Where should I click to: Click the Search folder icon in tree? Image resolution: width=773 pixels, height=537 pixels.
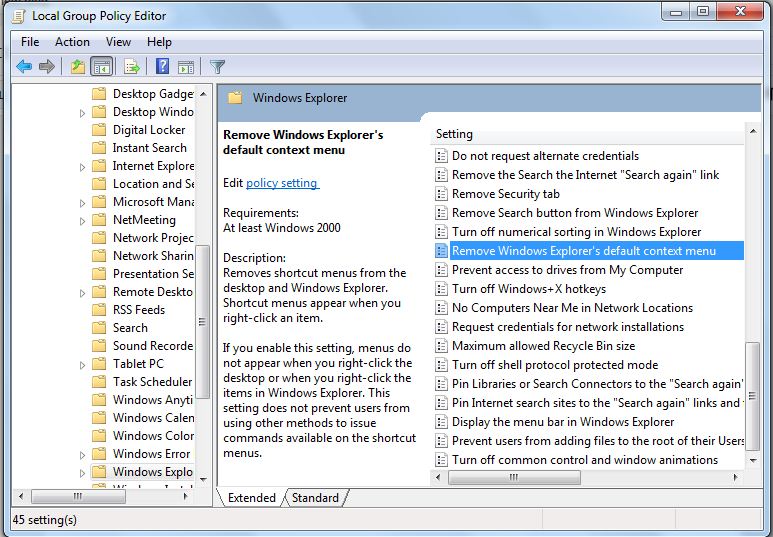point(99,328)
